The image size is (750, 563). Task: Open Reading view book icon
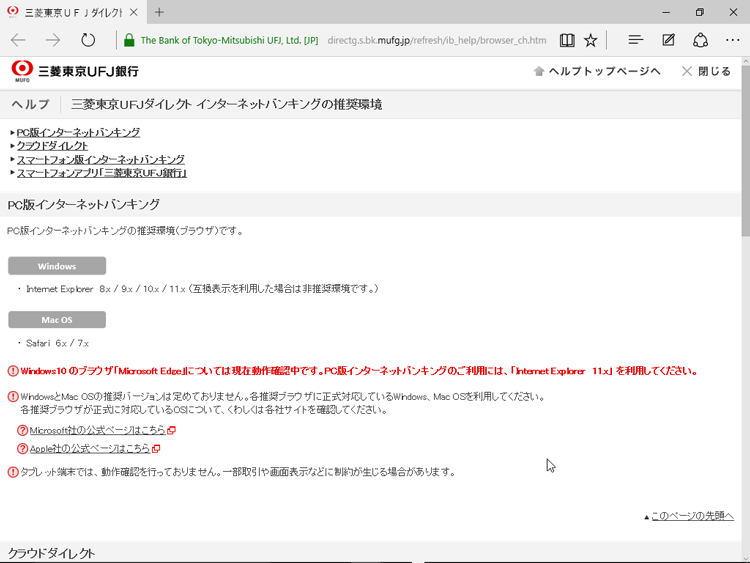[567, 40]
